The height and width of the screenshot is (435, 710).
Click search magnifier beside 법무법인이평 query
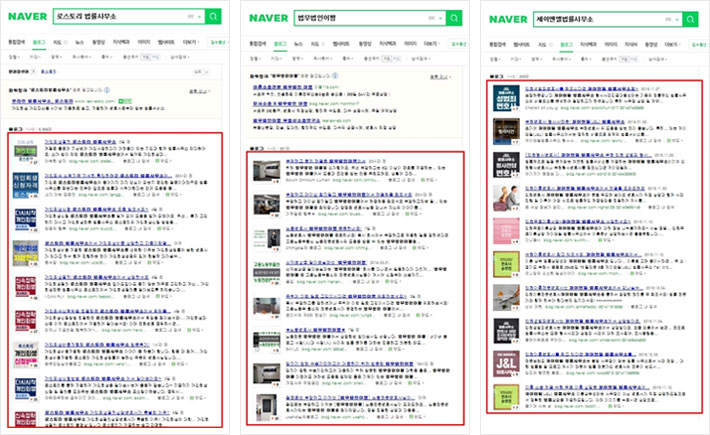point(453,17)
